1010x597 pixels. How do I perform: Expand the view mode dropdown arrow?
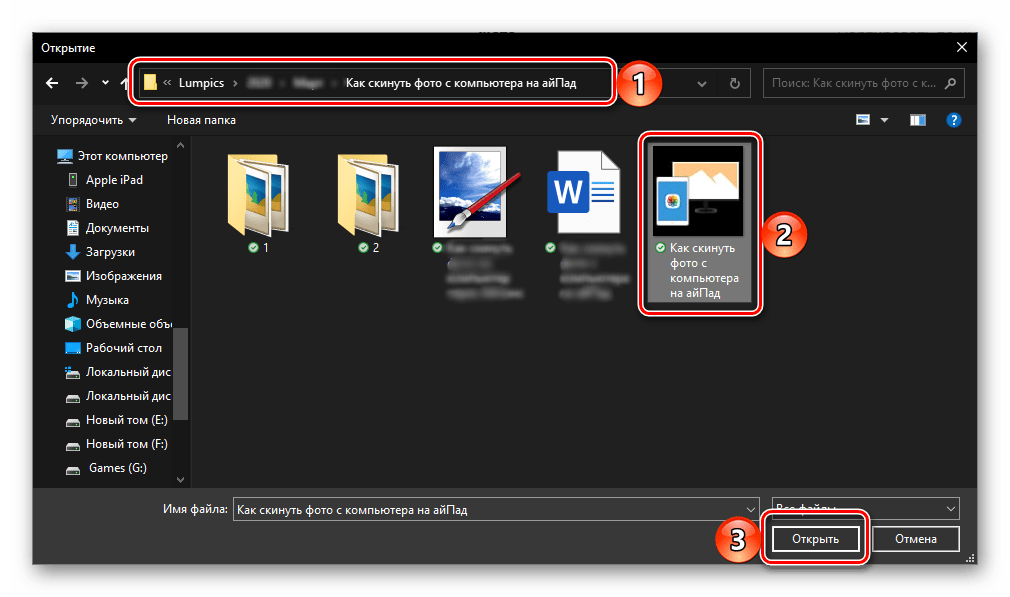pos(884,120)
